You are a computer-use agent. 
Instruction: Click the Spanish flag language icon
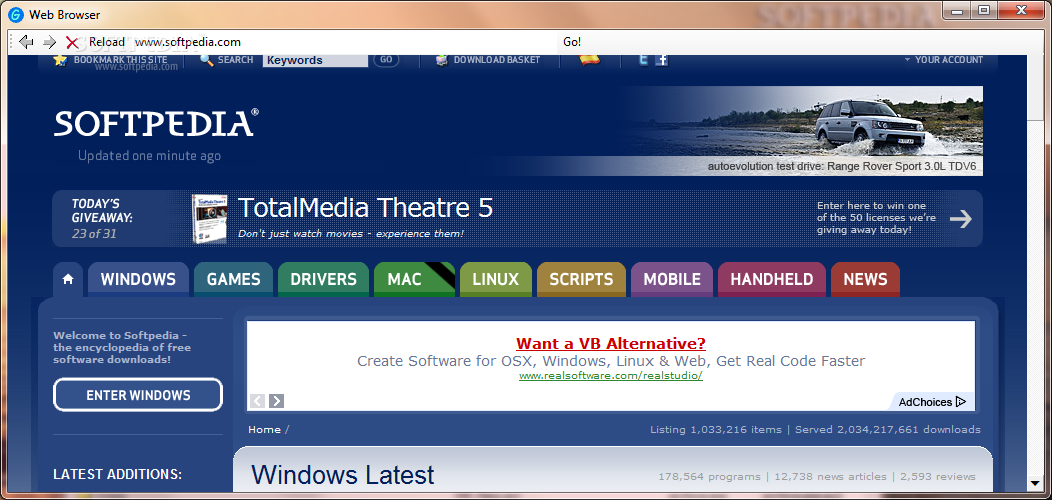pos(589,60)
